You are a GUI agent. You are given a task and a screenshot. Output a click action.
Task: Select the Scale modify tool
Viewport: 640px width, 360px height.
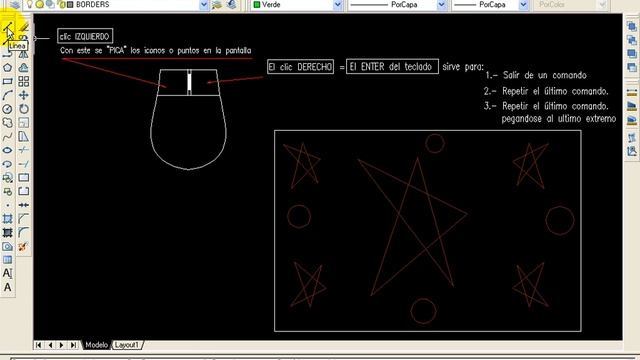24,123
